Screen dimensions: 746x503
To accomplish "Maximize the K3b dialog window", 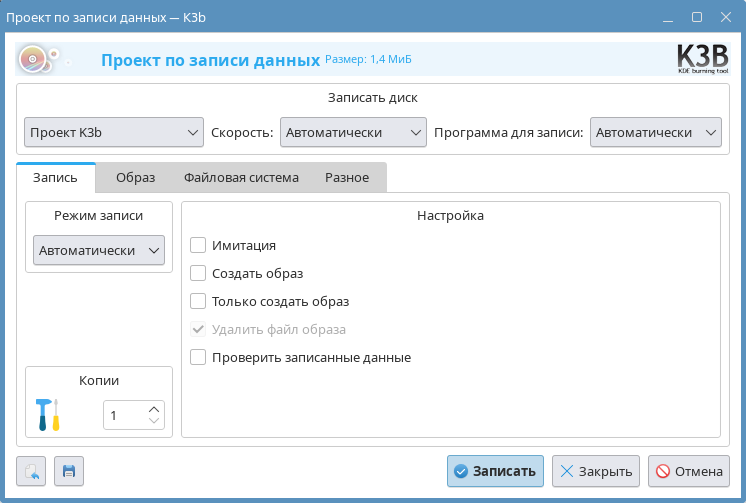I will pyautogui.click(x=697, y=17).
